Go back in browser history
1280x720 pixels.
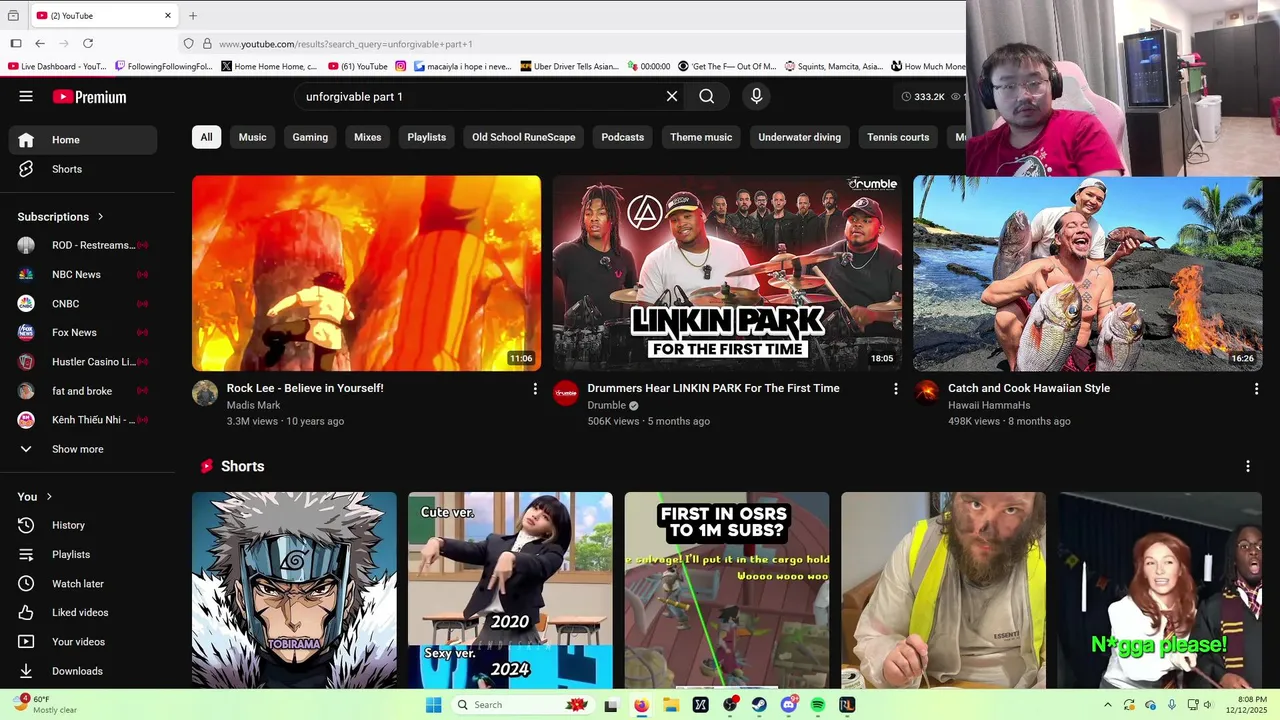click(x=40, y=43)
